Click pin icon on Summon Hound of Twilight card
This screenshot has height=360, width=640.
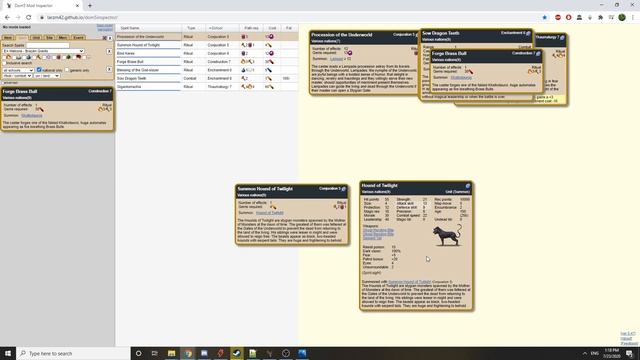344,189
